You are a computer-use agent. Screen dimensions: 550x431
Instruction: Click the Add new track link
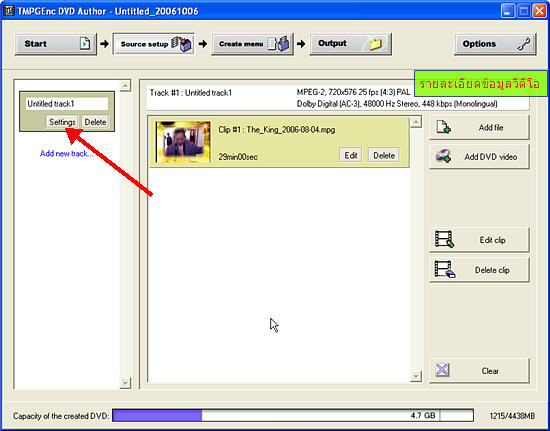coord(67,154)
